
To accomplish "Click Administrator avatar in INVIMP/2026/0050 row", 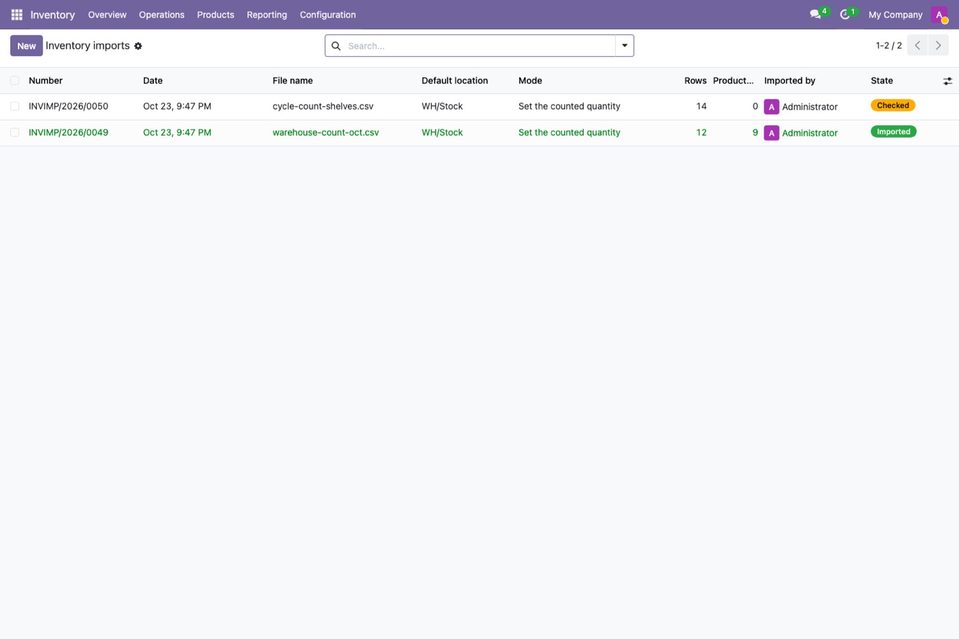I will 771,106.
